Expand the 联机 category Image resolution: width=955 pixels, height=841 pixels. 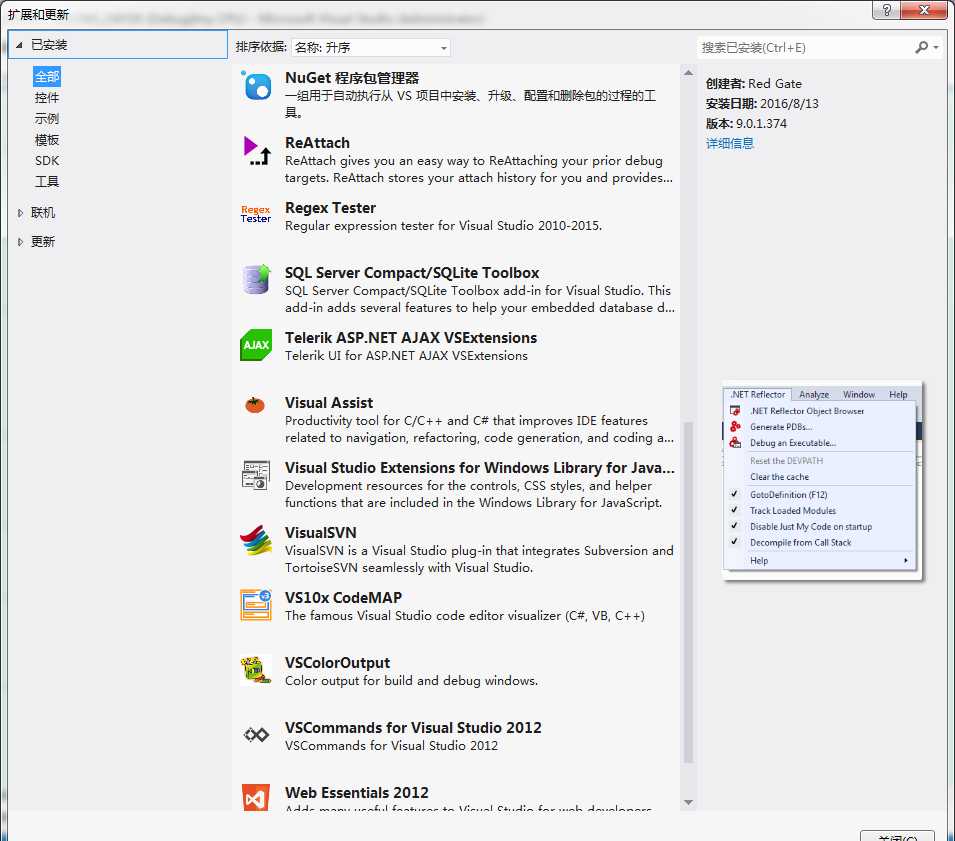[x=20, y=213]
